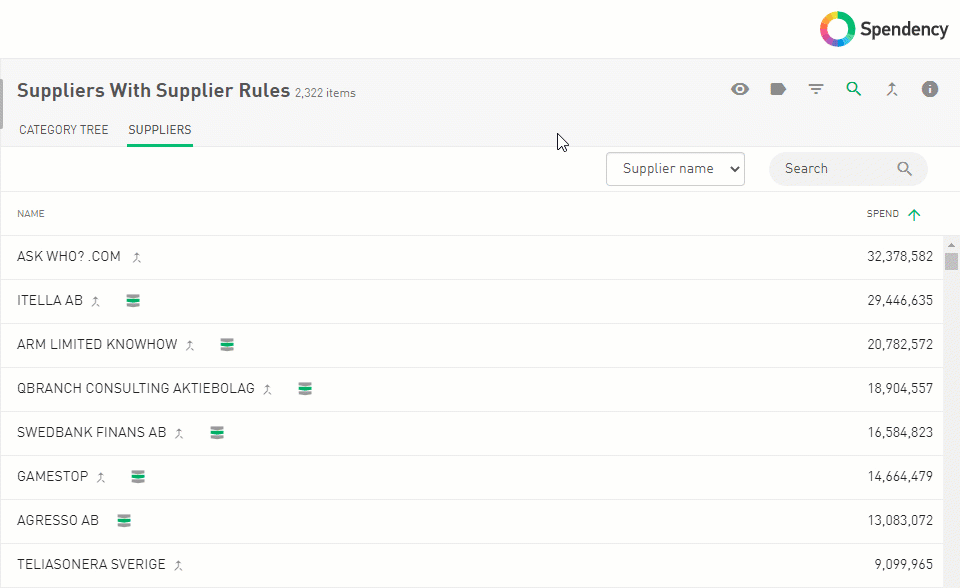960x588 pixels.
Task: Click the merge icon next to GAMESTOP
Action: pyautogui.click(x=101, y=477)
